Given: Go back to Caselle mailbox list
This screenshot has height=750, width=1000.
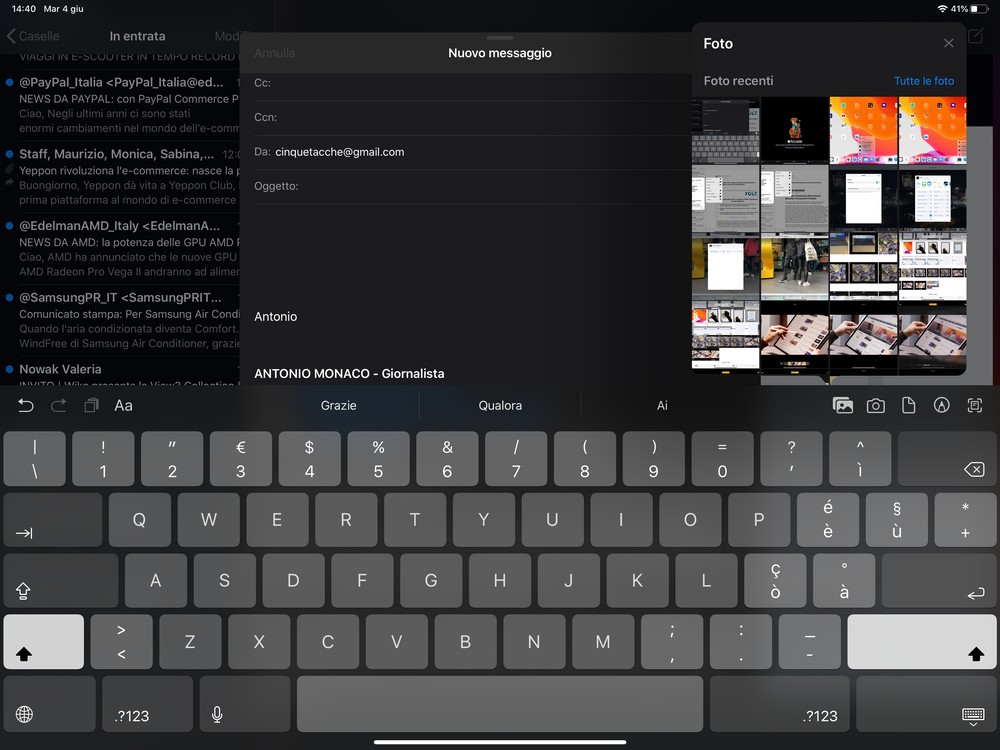Looking at the screenshot, I should click(33, 36).
